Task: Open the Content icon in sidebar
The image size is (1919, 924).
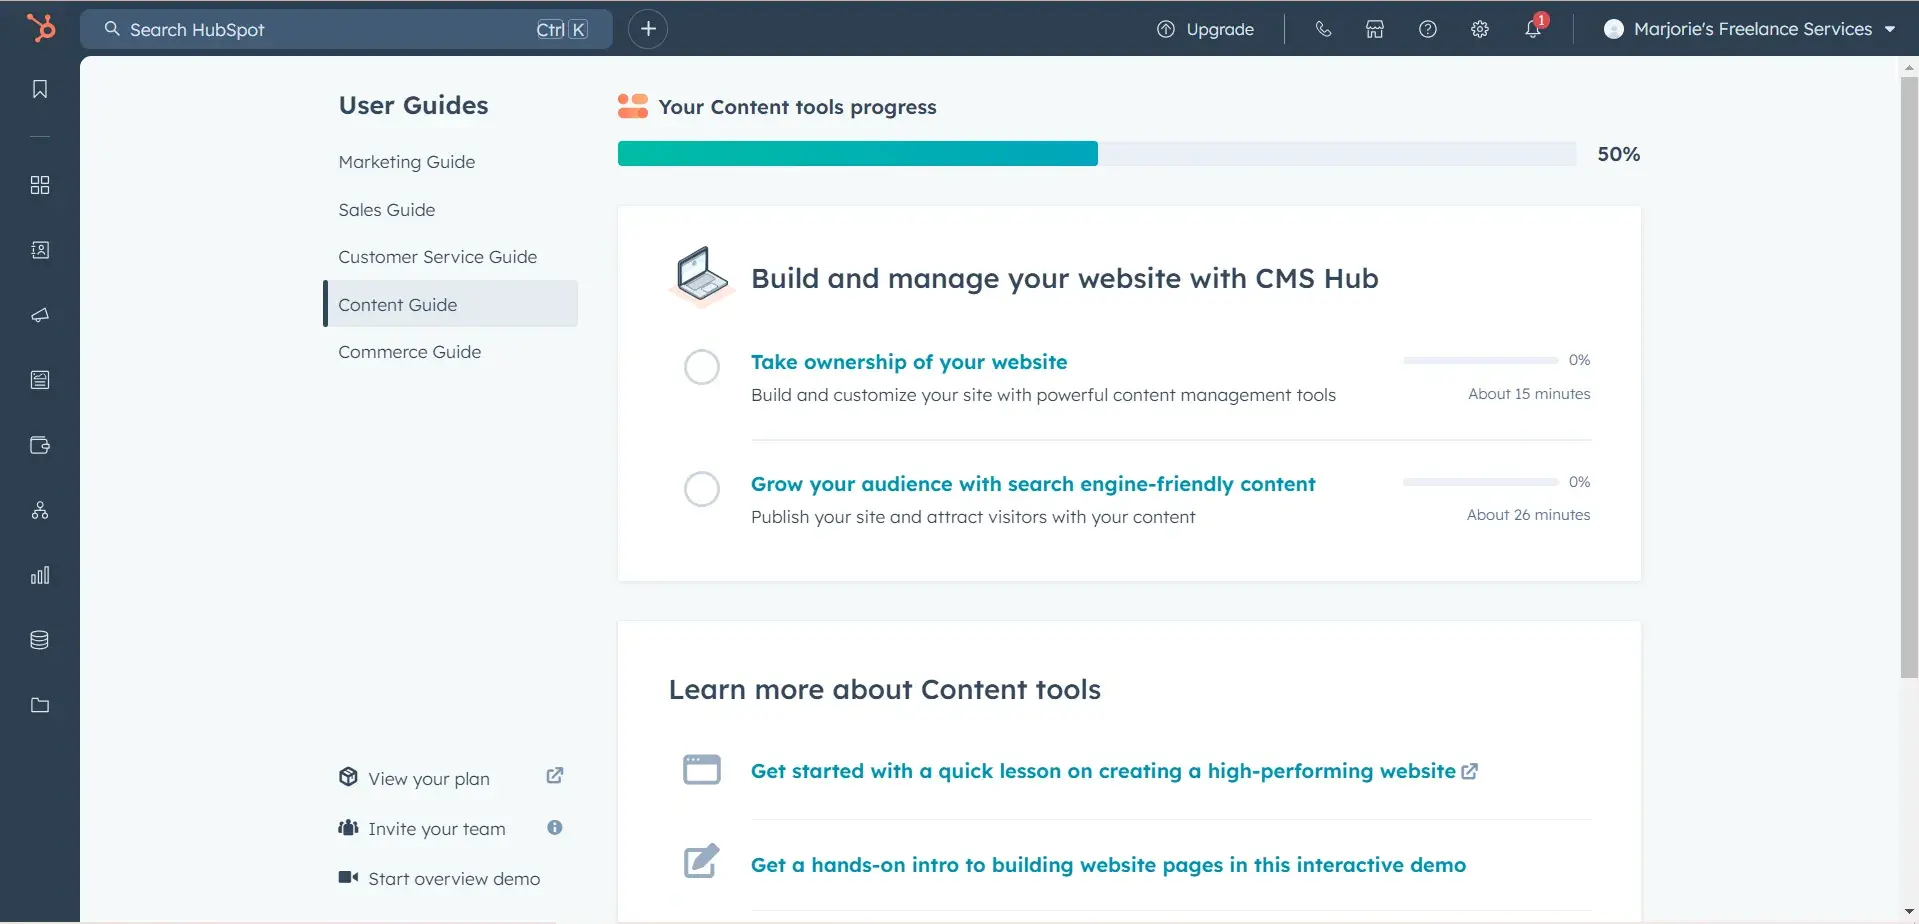Action: coord(40,380)
